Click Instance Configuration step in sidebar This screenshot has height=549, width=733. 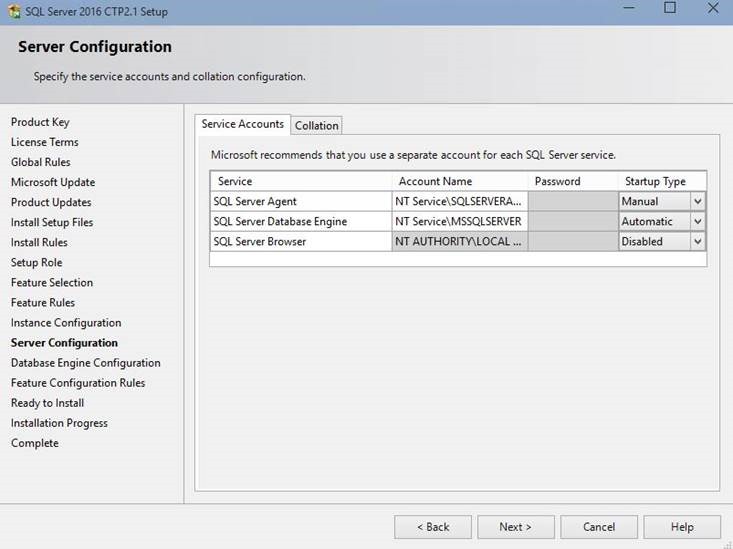pyautogui.click(x=66, y=323)
